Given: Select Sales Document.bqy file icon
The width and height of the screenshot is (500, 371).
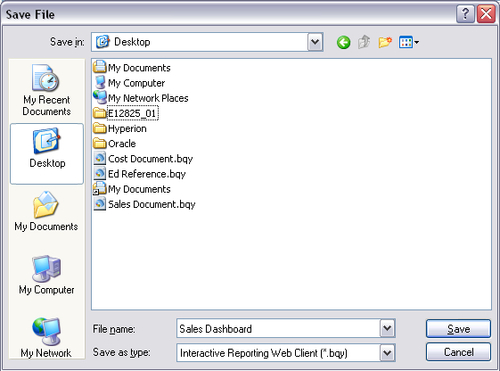Looking at the screenshot, I should coord(100,204).
